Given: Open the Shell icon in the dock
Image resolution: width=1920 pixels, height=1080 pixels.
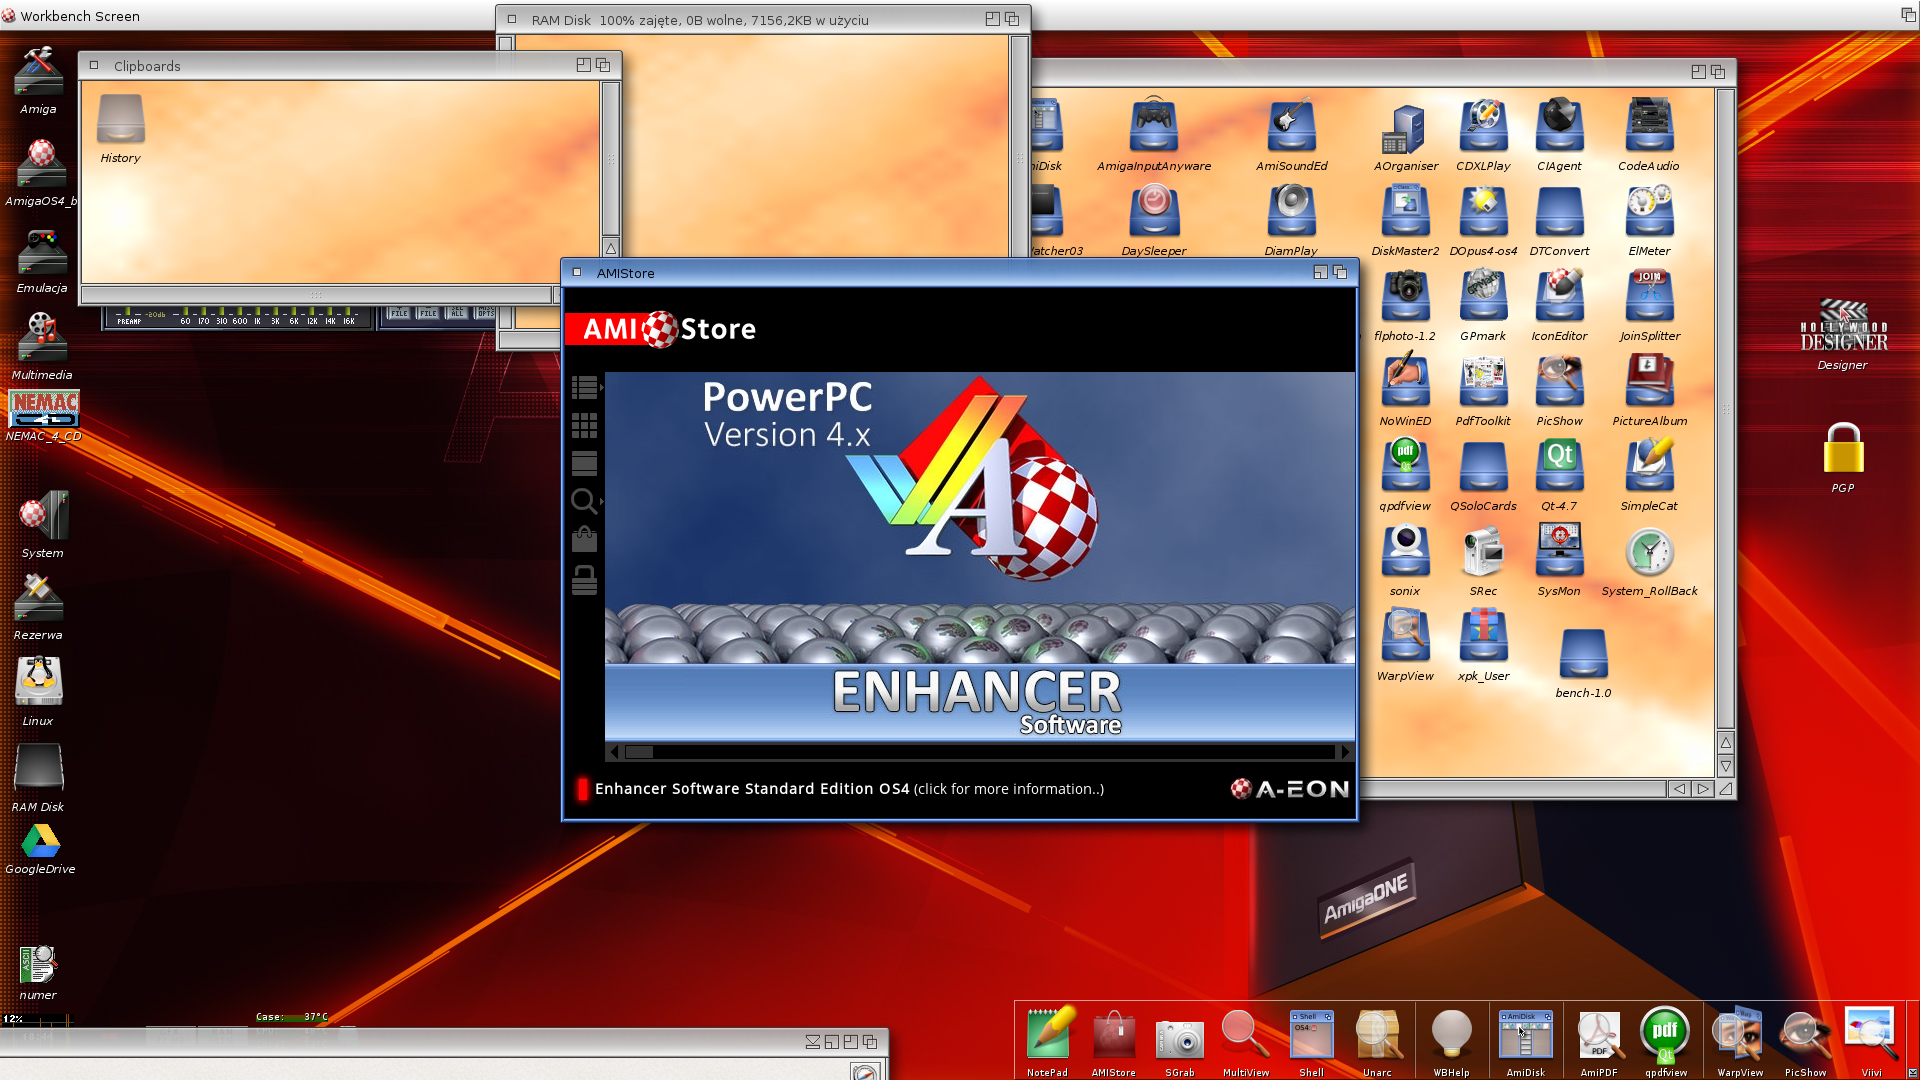Looking at the screenshot, I should (x=1311, y=1042).
